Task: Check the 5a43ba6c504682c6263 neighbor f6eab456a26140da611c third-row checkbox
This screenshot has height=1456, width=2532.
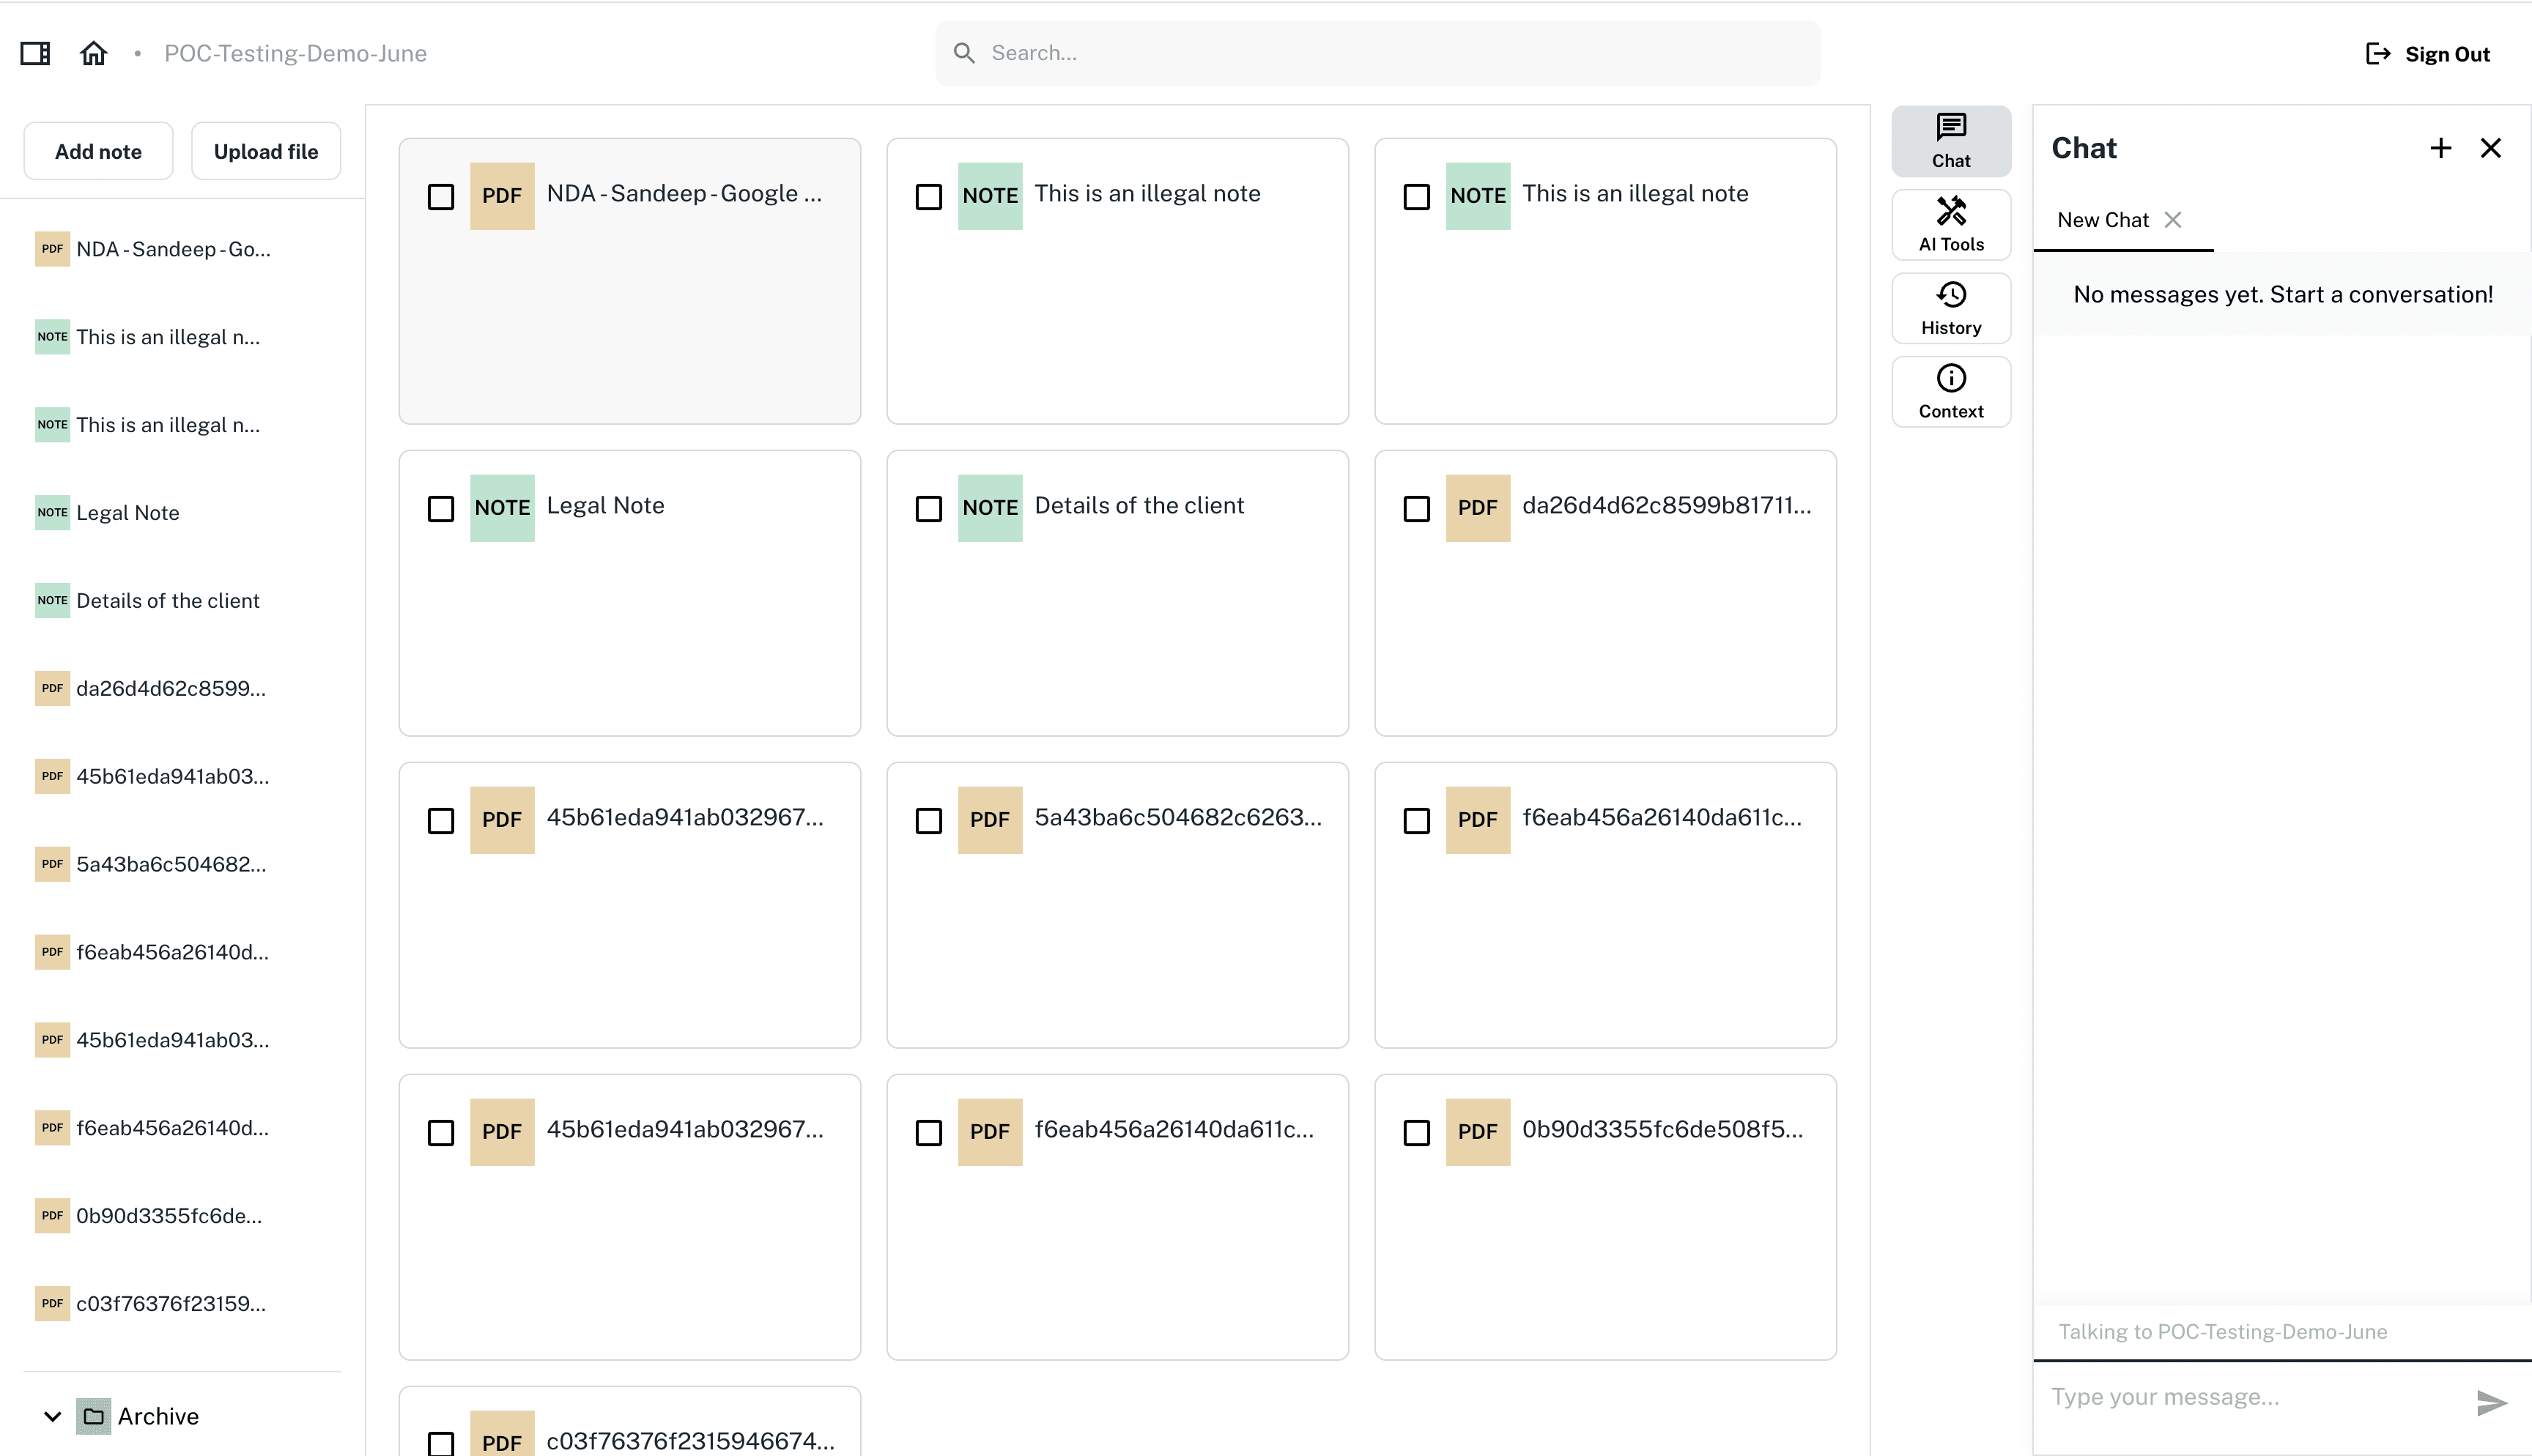Action: [1417, 821]
